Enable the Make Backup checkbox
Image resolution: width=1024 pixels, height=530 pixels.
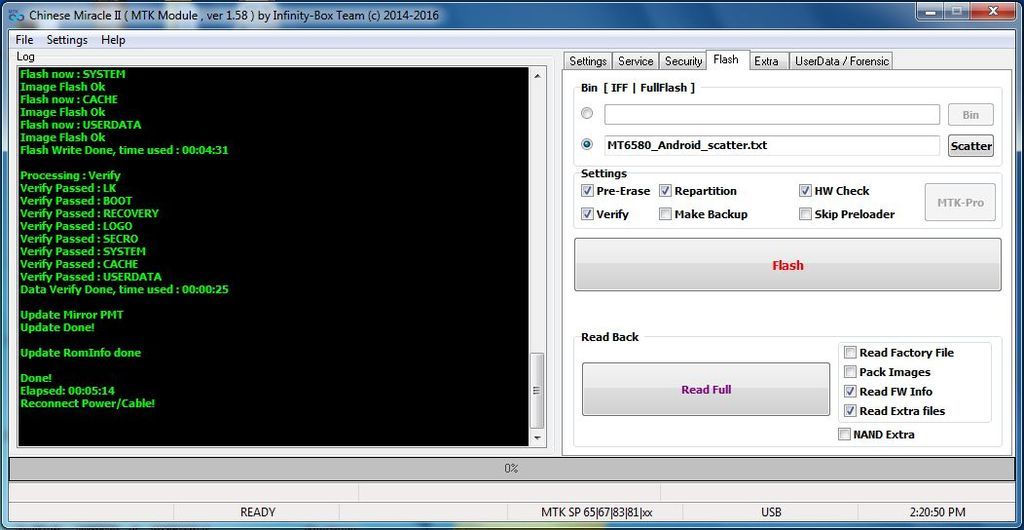[x=665, y=214]
